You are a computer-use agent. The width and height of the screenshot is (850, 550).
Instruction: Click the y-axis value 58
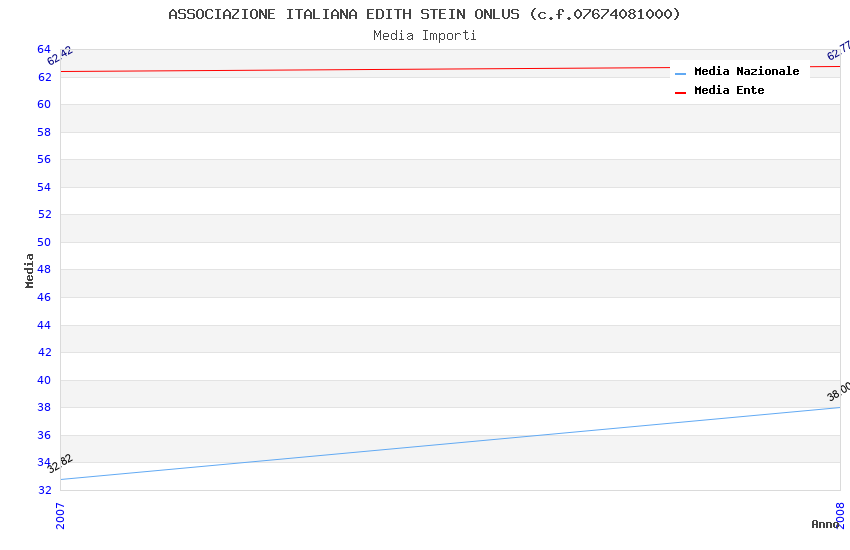coord(44,132)
